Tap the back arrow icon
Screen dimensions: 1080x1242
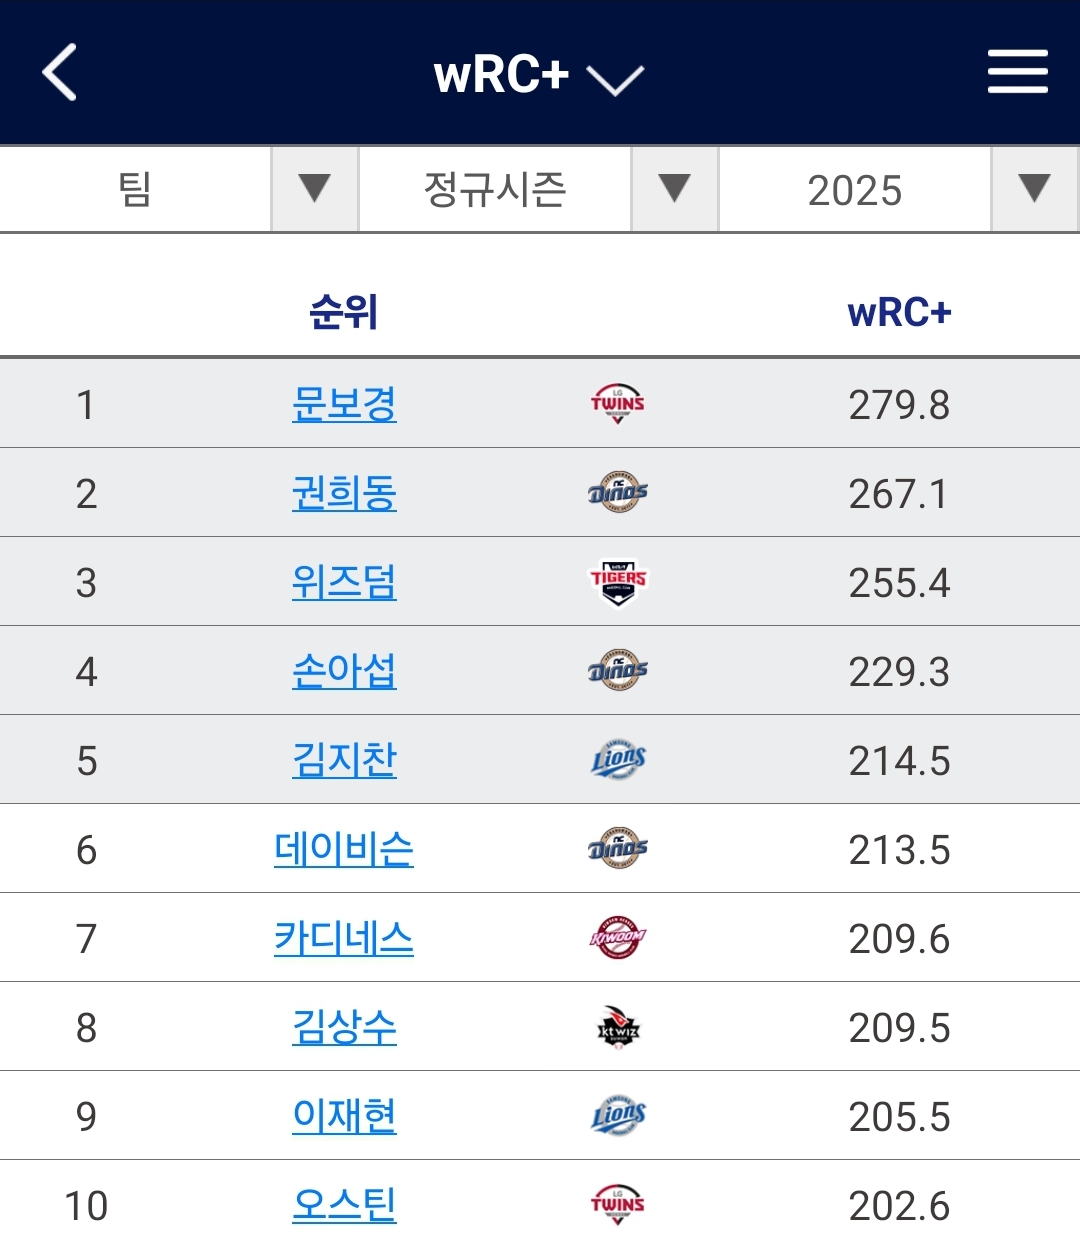coord(60,72)
